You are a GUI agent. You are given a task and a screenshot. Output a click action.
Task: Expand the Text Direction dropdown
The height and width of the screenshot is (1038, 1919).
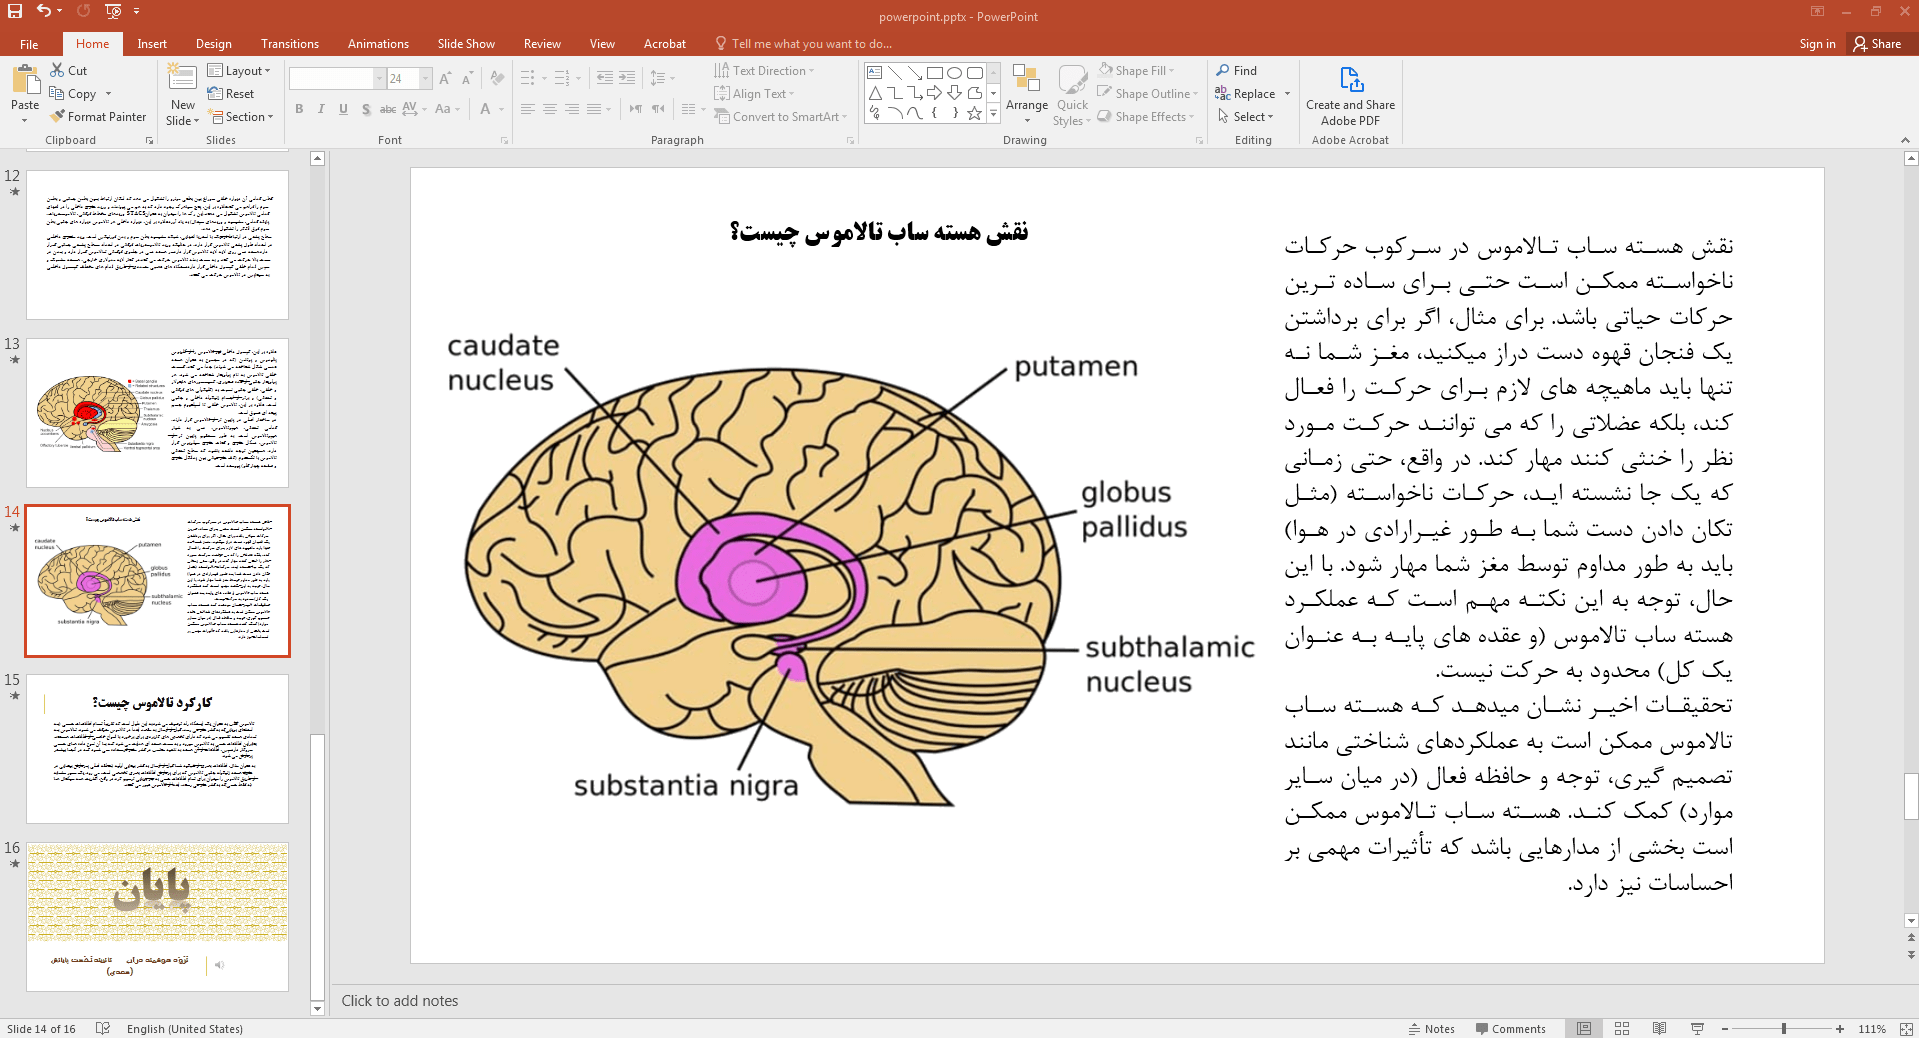click(x=764, y=70)
